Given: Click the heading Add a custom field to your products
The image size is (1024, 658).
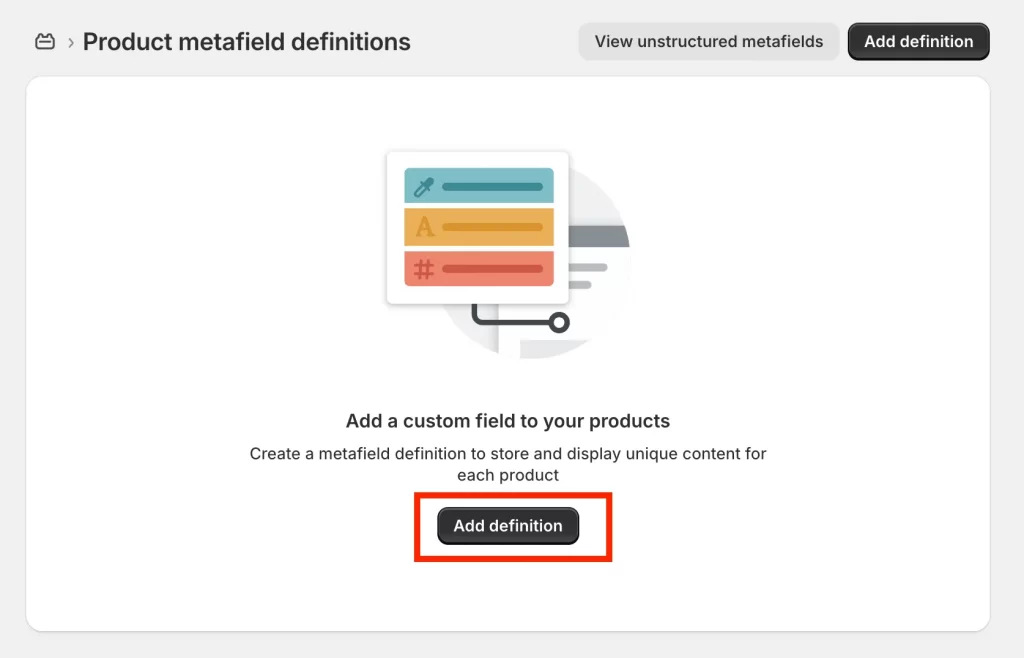Looking at the screenshot, I should coord(507,421).
